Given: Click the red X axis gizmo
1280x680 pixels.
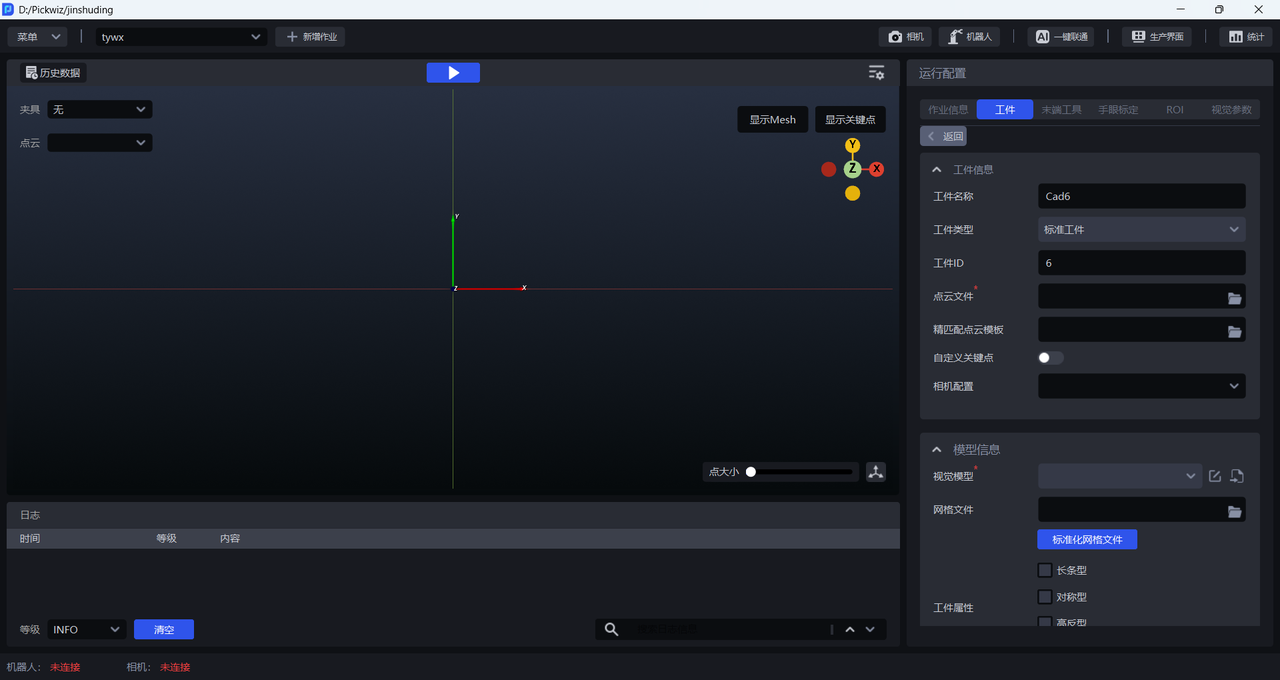Looking at the screenshot, I should click(877, 169).
